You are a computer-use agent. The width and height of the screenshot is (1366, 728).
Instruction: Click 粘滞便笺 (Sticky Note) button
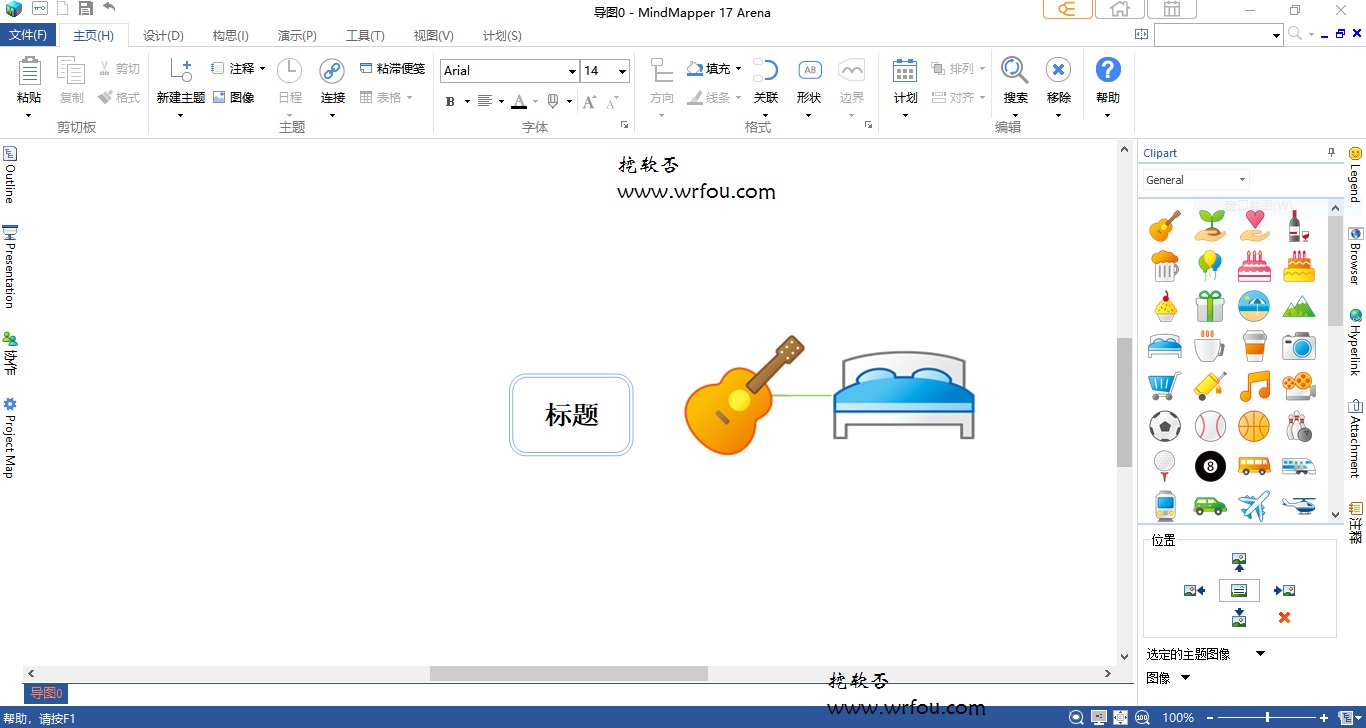pyautogui.click(x=393, y=69)
